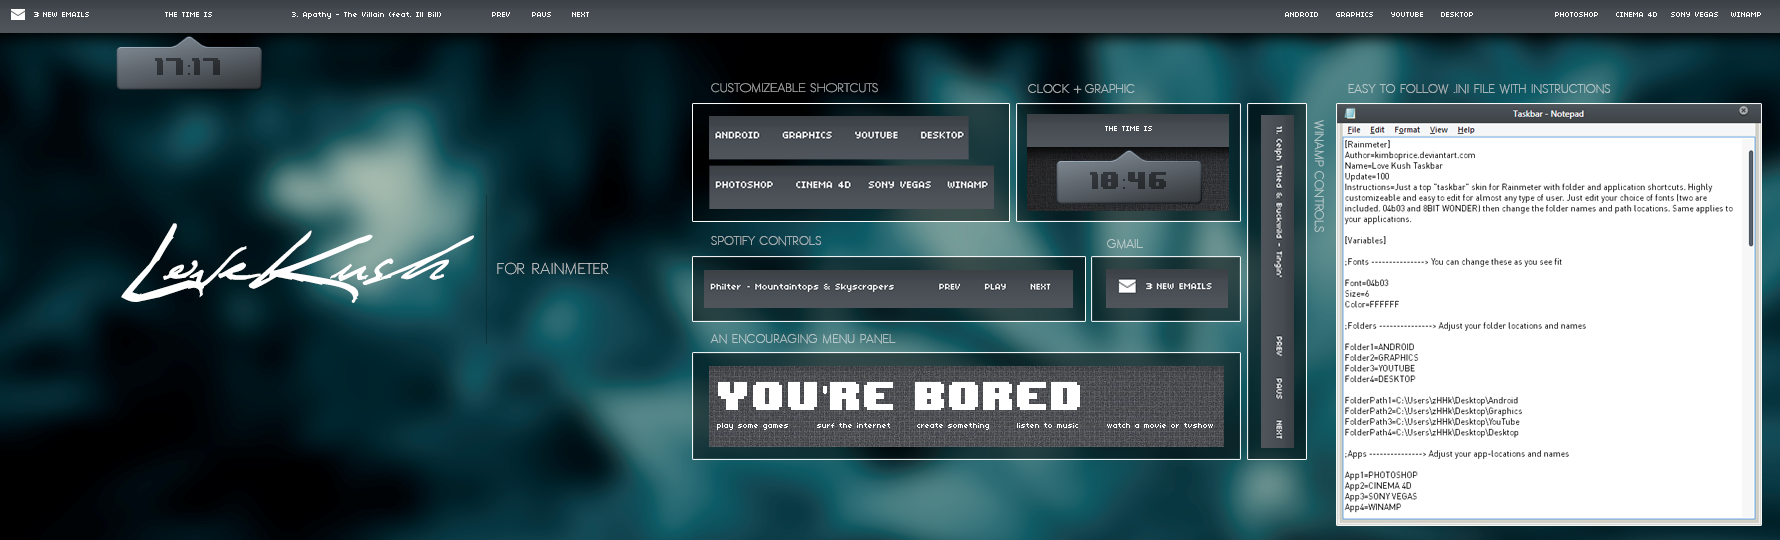Launch CINEMA 4D from the top taskbar
Viewport: 1780px width, 540px height.
(1636, 15)
